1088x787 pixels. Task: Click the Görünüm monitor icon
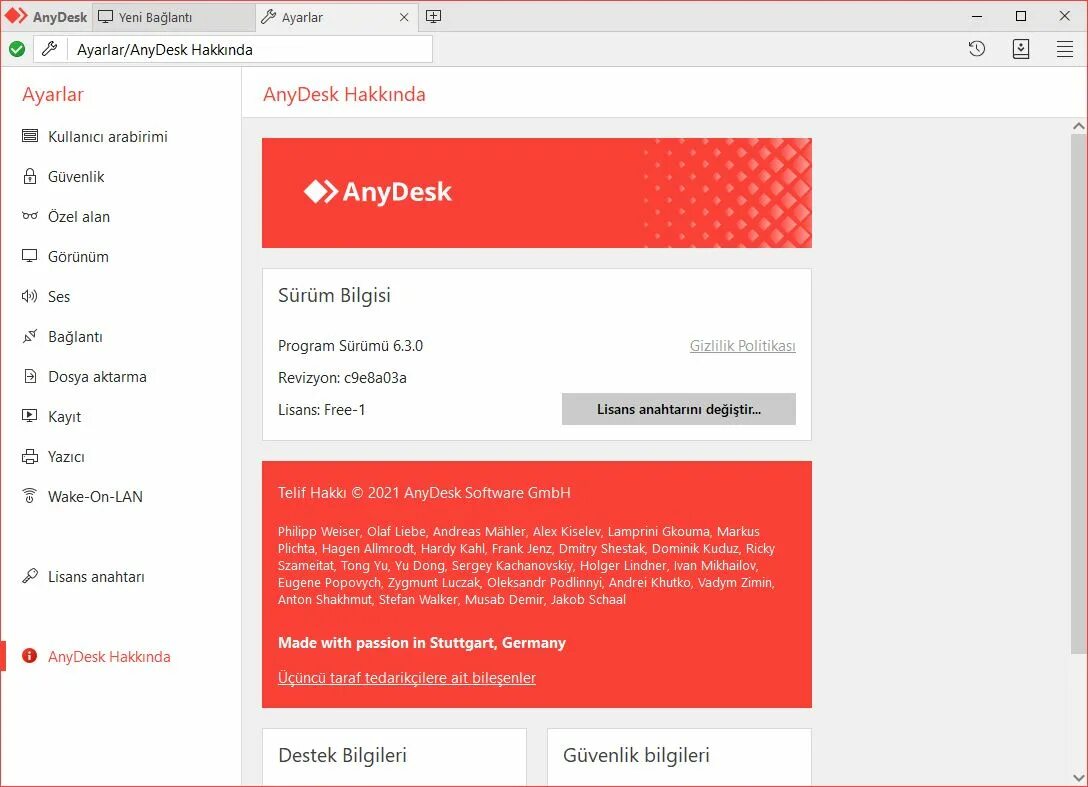30,256
